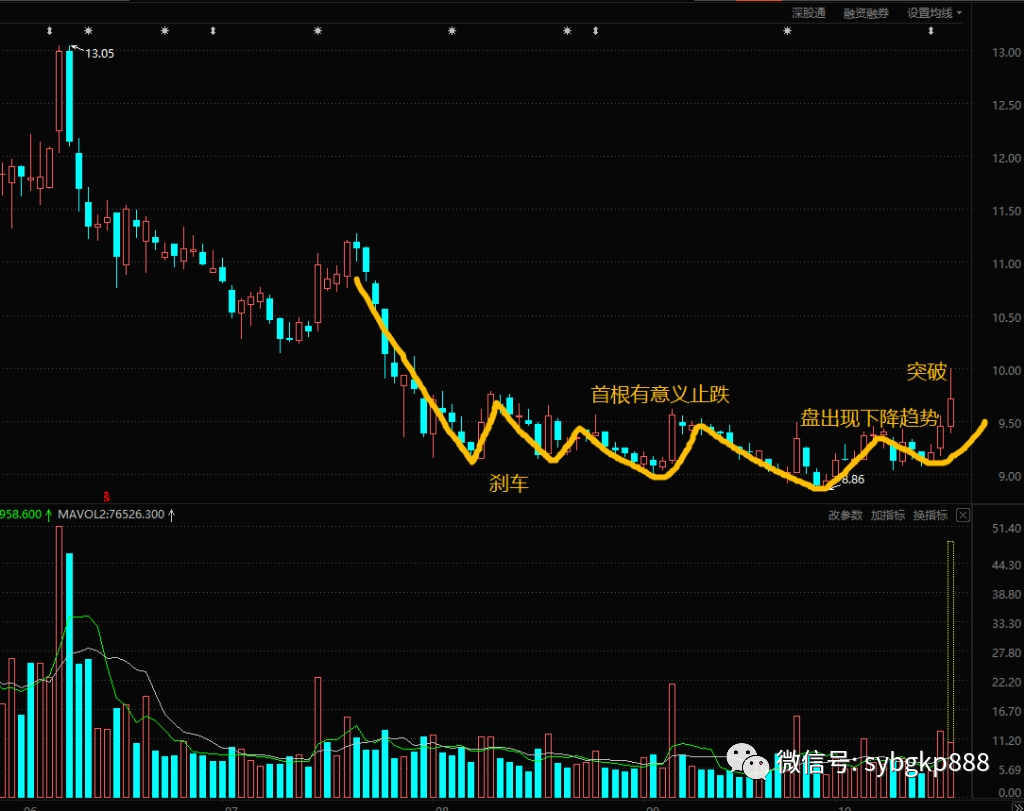Click the MAVOL2:76526.300 readout
1024x811 pixels.
pos(111,515)
